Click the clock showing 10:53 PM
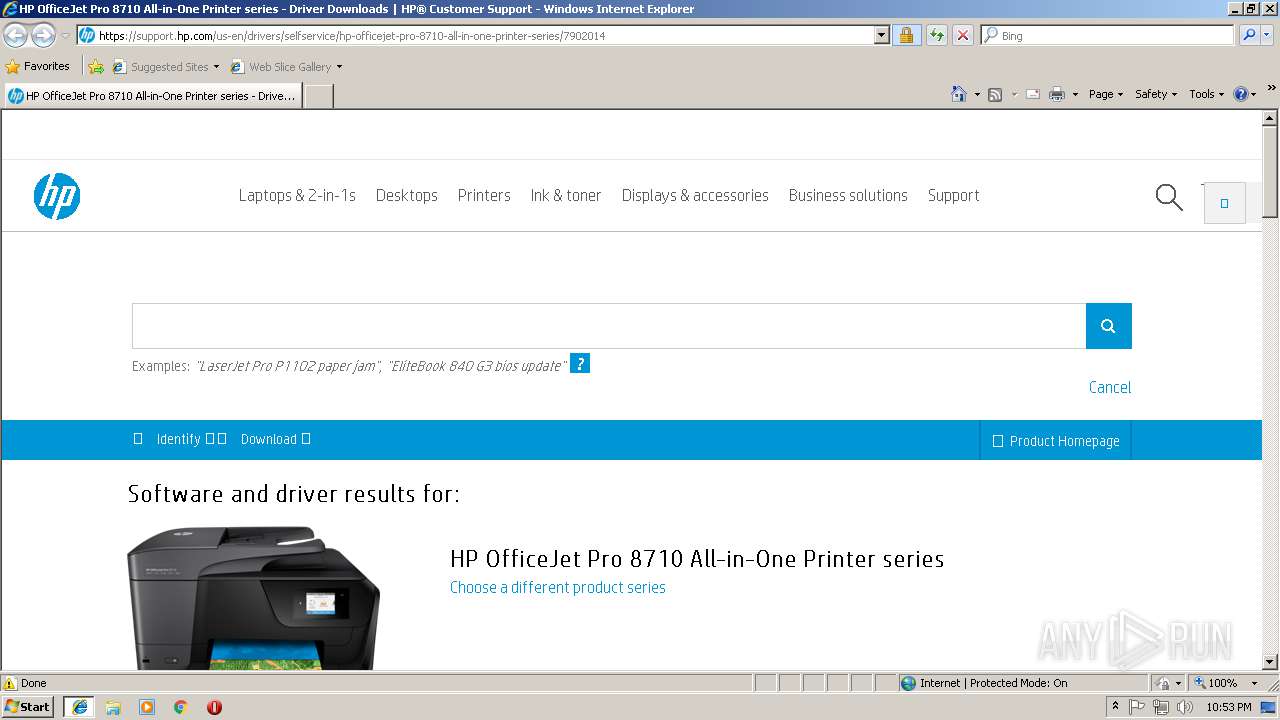This screenshot has width=1280, height=720. [x=1229, y=707]
